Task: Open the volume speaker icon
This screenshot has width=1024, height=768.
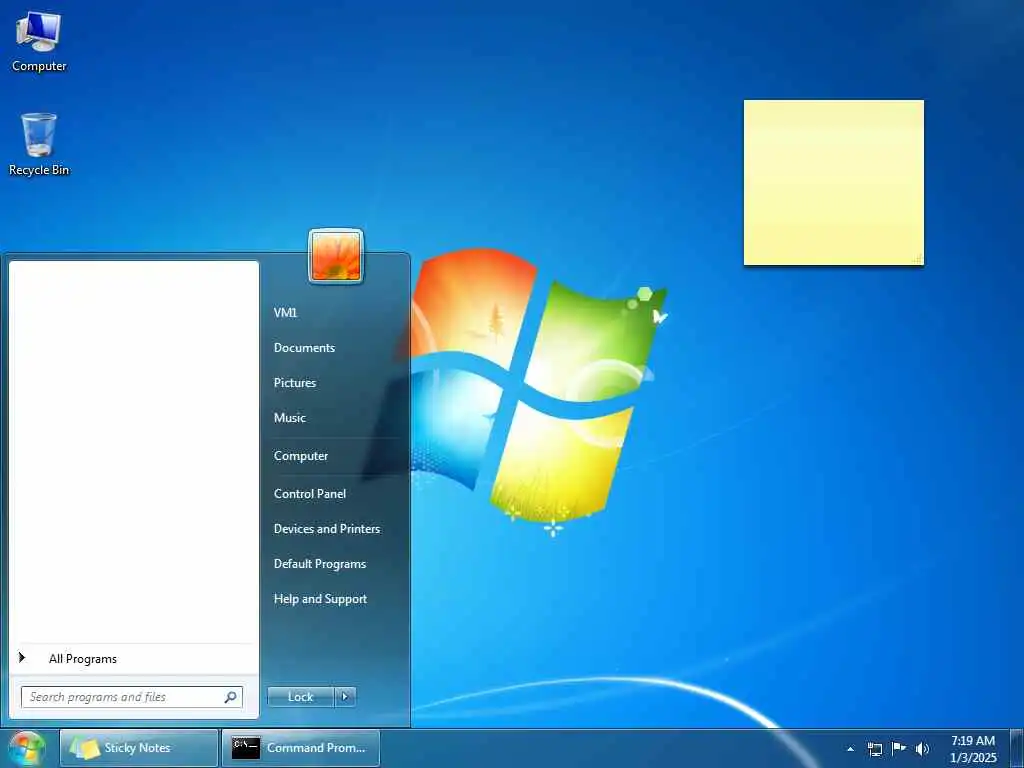Action: click(x=922, y=749)
